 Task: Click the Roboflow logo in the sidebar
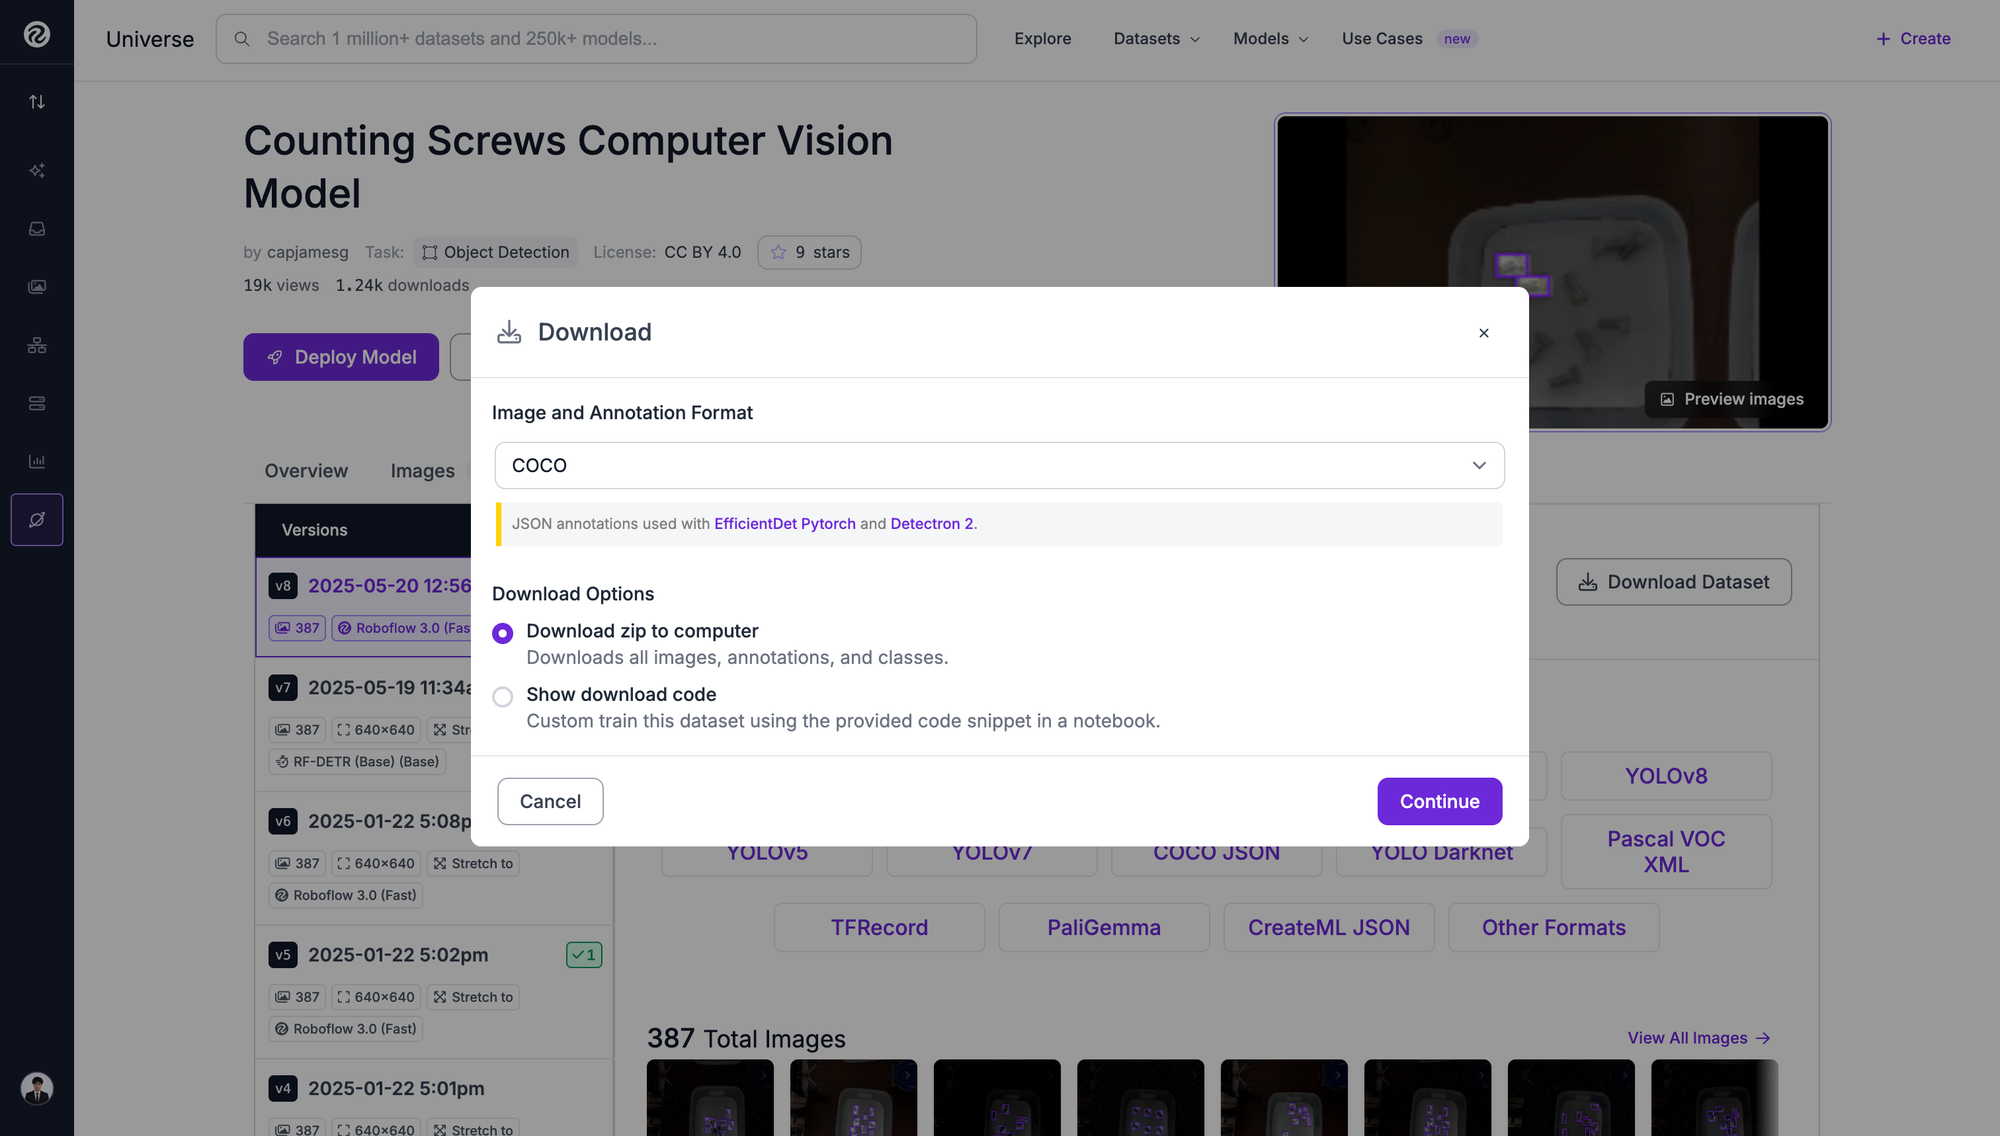click(x=37, y=35)
